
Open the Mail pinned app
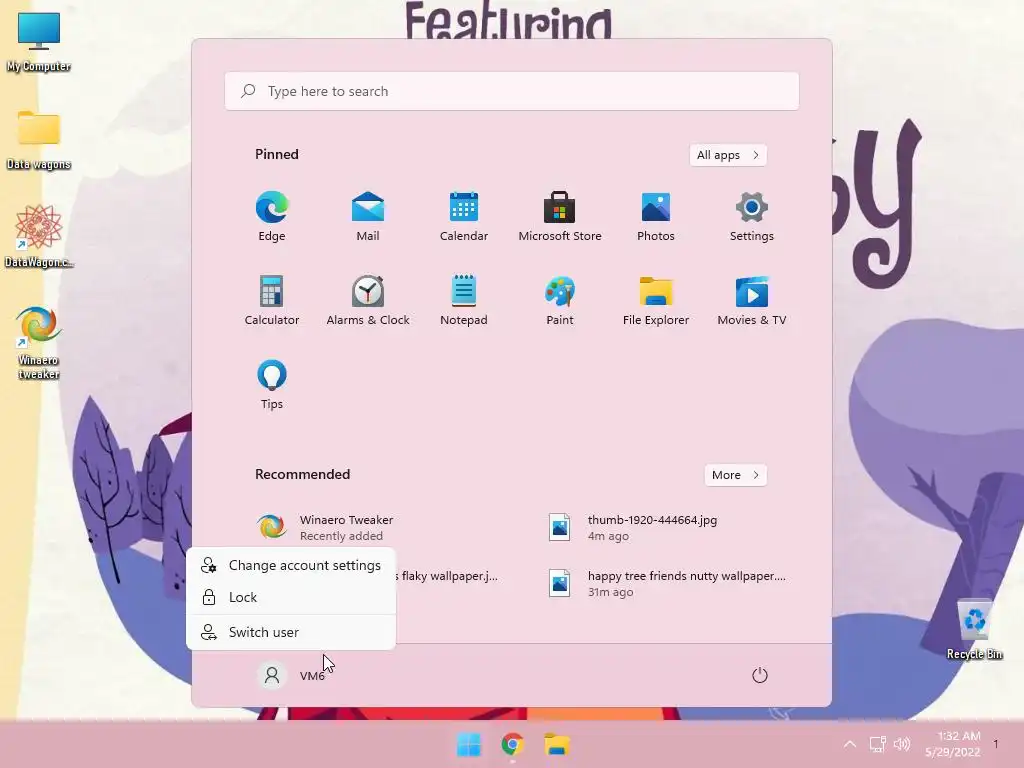tap(368, 217)
